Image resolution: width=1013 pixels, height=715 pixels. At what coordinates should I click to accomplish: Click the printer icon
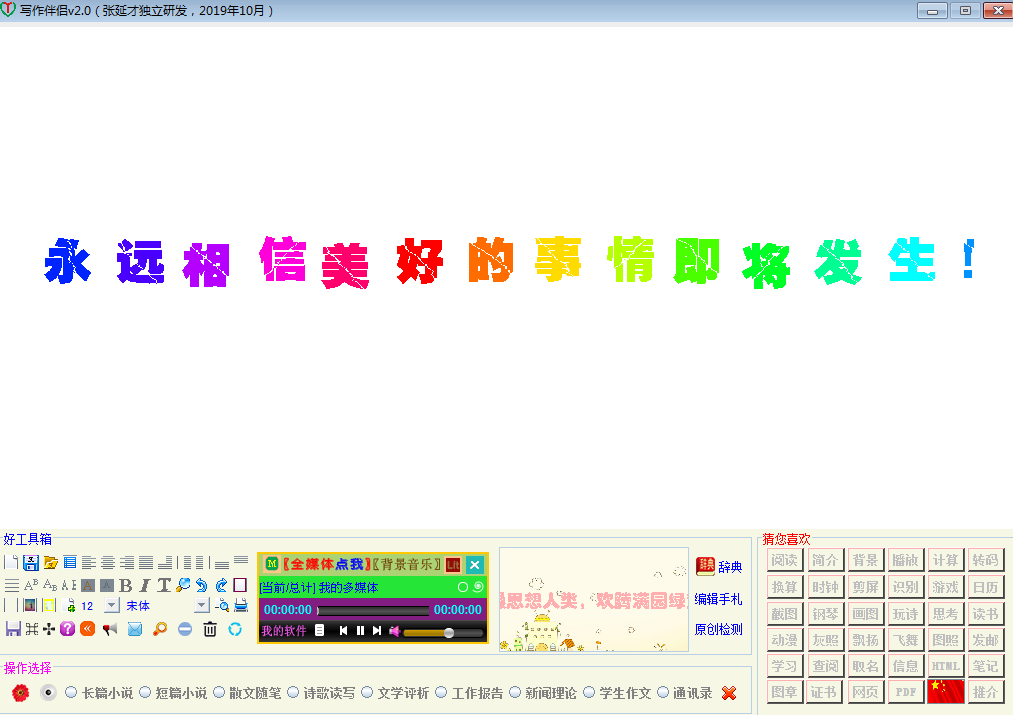[241, 606]
